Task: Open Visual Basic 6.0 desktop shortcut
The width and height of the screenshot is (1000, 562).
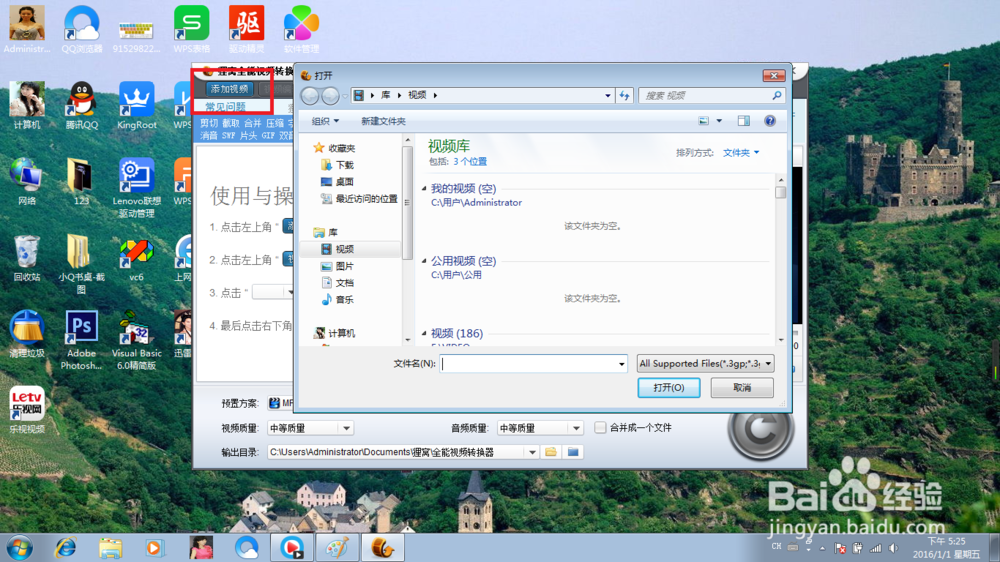Action: coord(136,340)
